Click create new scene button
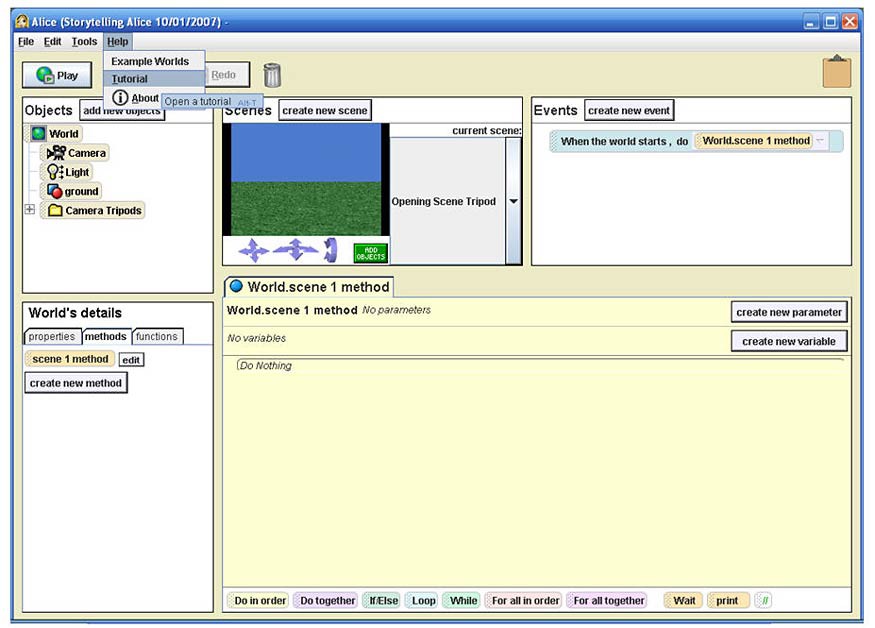Image resolution: width=875 pixels, height=628 pixels. point(325,111)
